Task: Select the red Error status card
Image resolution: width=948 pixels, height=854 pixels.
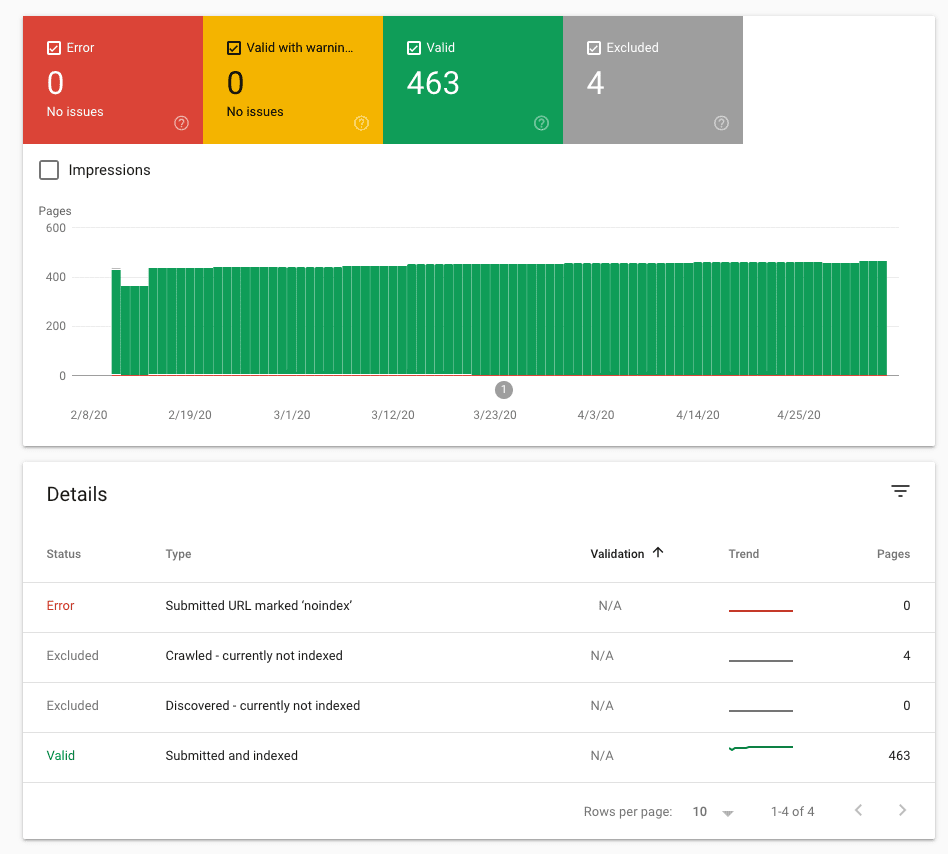Action: (113, 80)
